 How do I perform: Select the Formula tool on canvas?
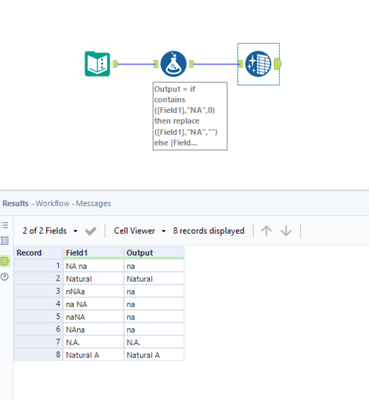tap(173, 64)
